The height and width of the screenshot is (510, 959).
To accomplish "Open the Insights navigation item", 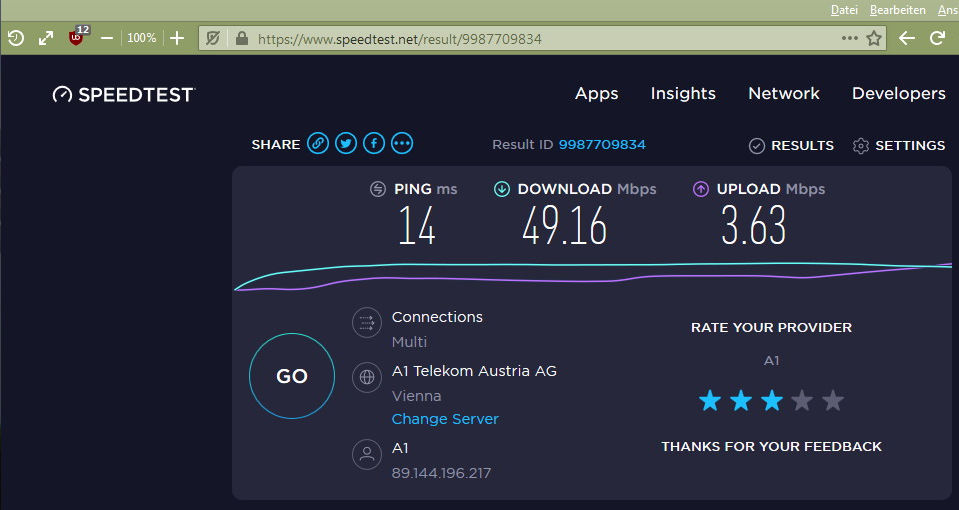I will pos(683,94).
